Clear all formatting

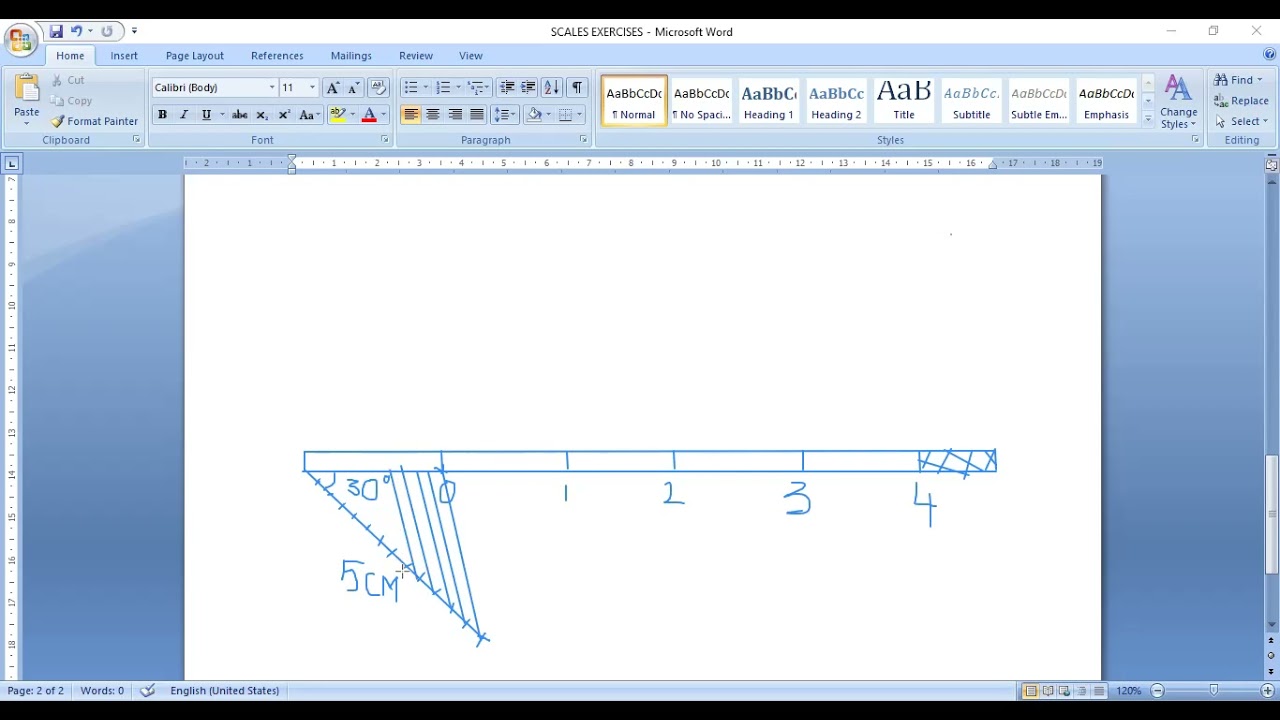[x=378, y=88]
